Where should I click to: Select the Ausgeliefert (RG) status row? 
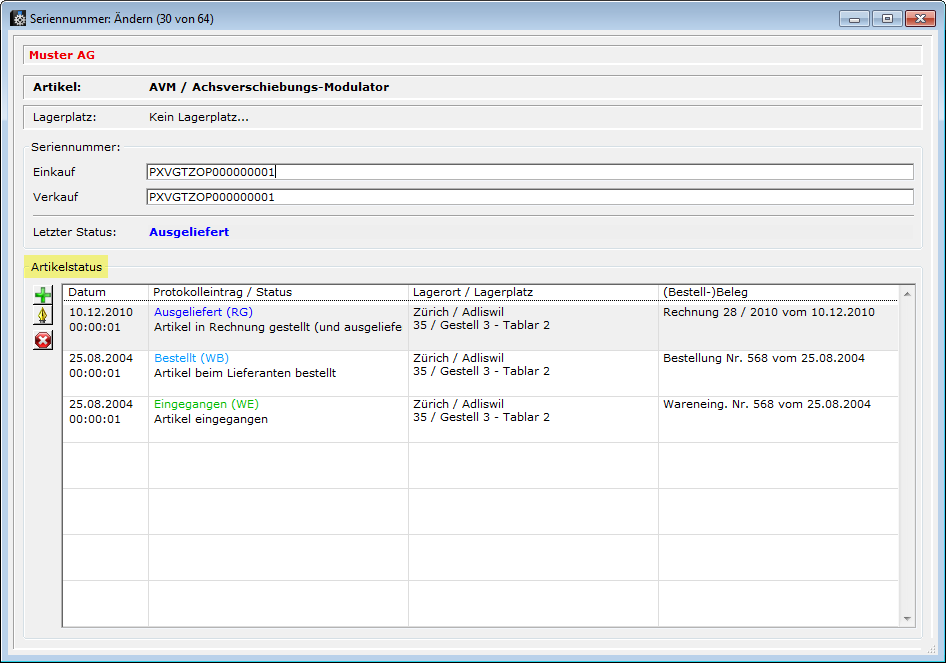coord(203,312)
